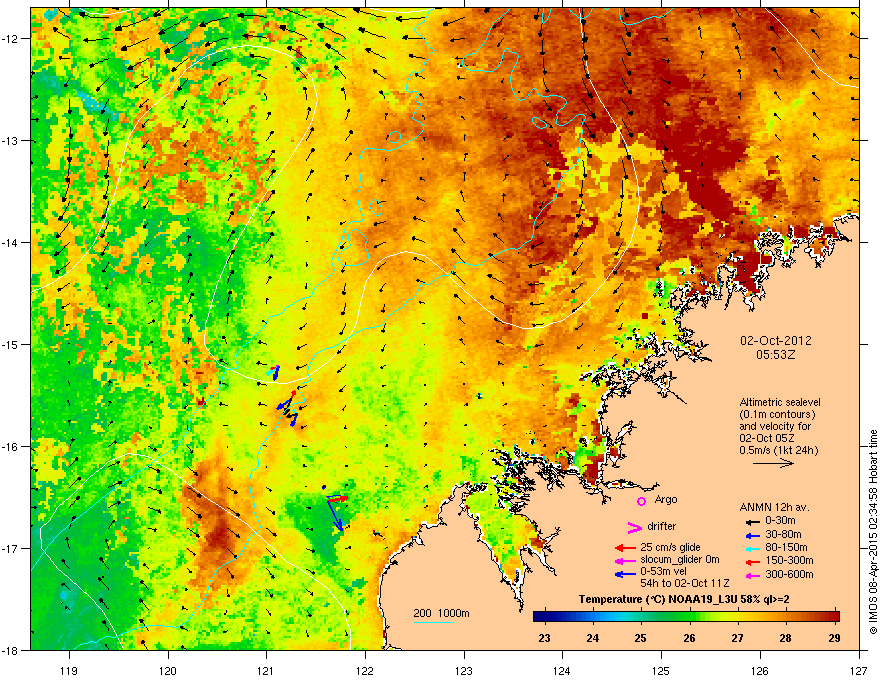Click the latitude axis label -15
880x680 pixels.
point(12,344)
